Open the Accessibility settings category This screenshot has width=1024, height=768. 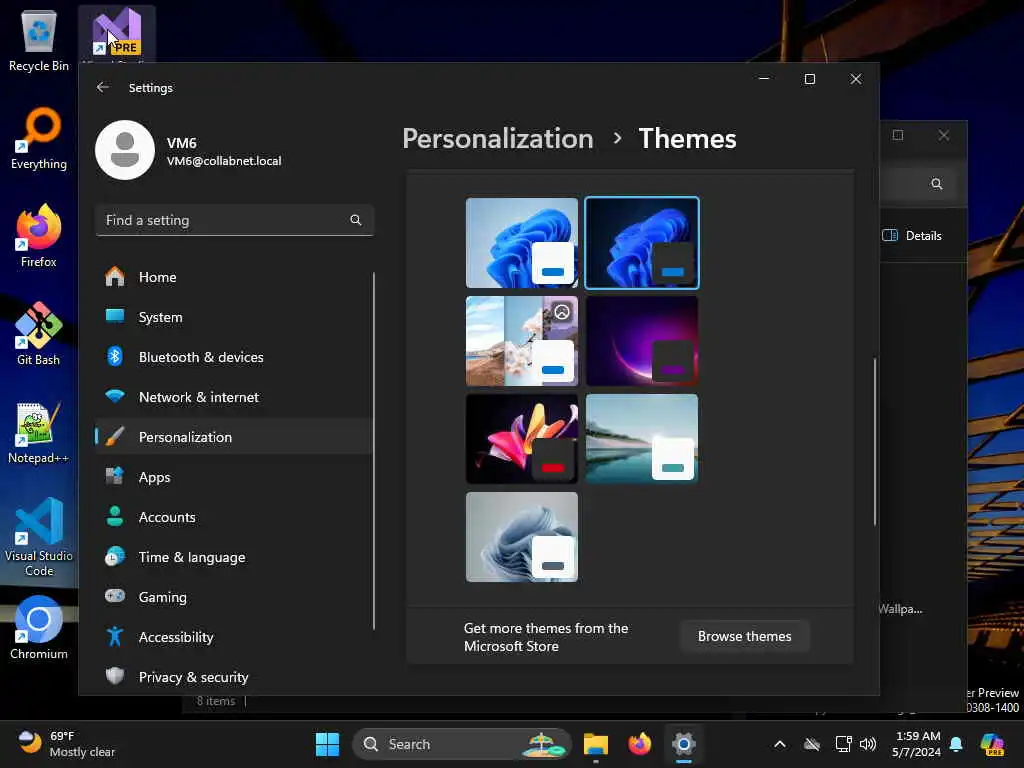tap(234, 637)
